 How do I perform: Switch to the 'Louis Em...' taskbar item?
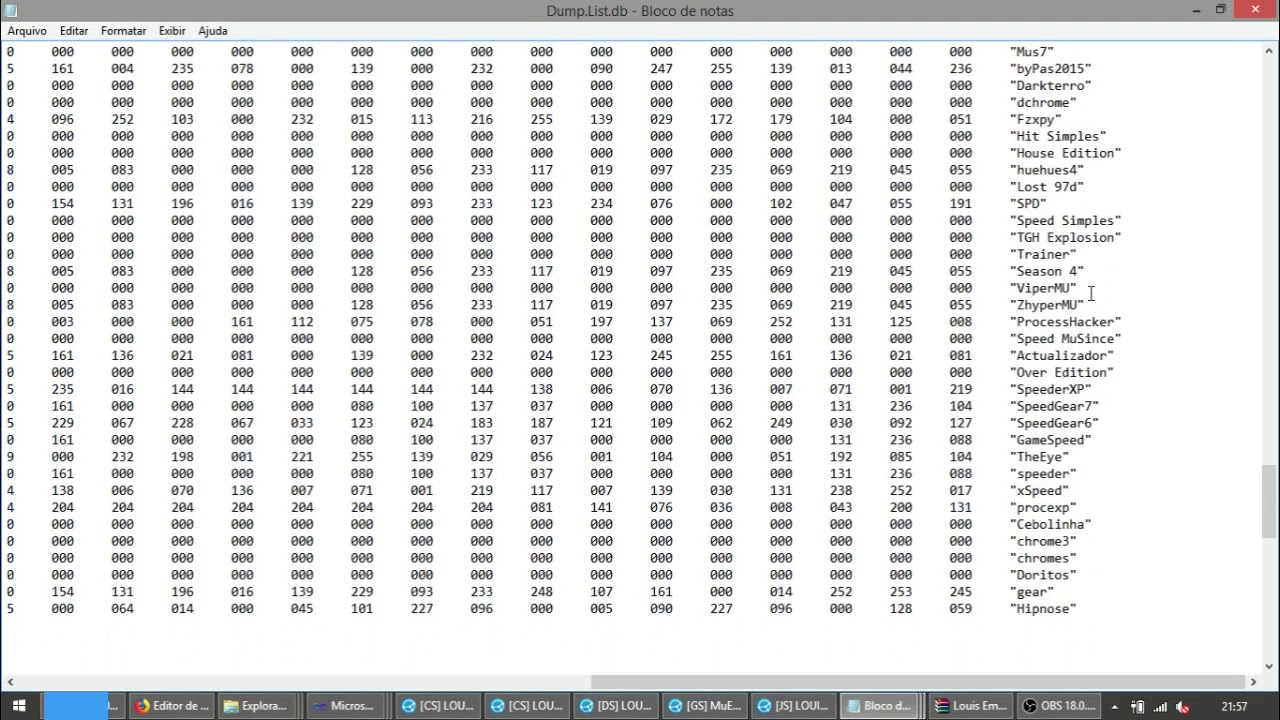click(972, 705)
